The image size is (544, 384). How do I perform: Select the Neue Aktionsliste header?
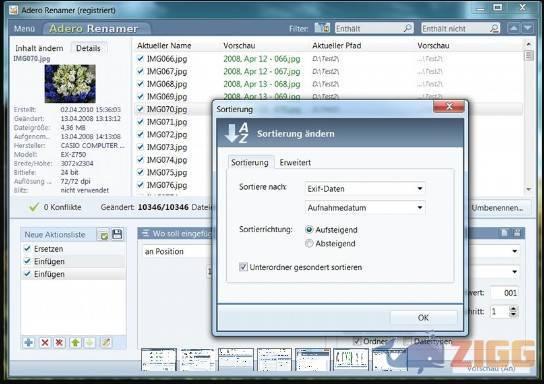pos(55,234)
